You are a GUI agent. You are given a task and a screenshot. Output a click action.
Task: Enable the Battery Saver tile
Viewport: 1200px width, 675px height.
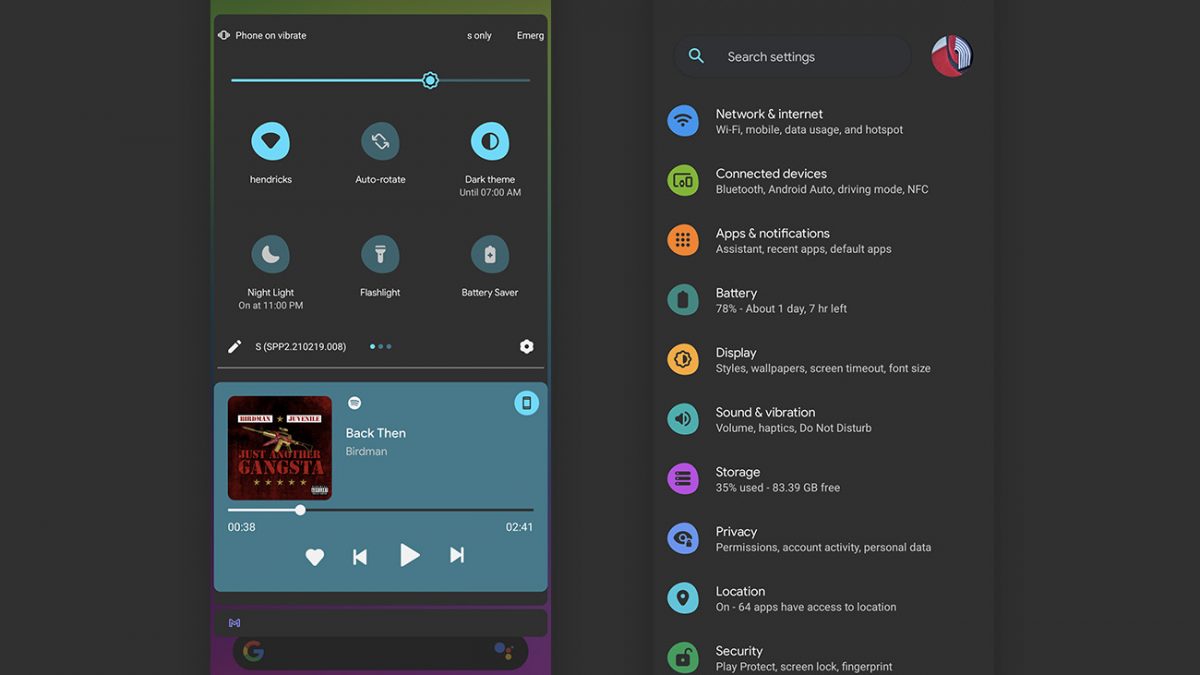click(490, 255)
